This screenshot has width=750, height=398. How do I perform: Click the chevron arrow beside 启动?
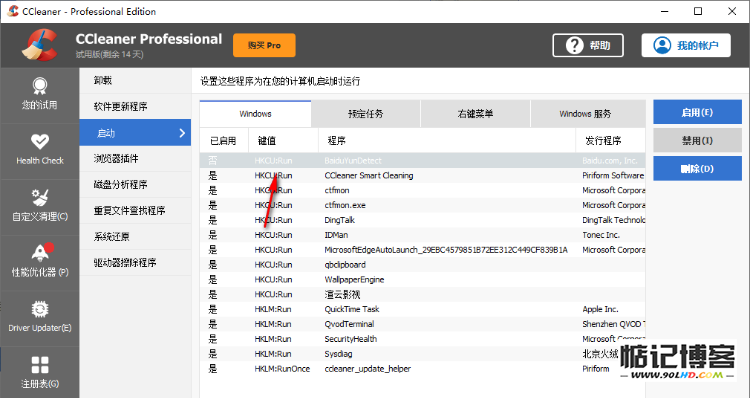[182, 133]
